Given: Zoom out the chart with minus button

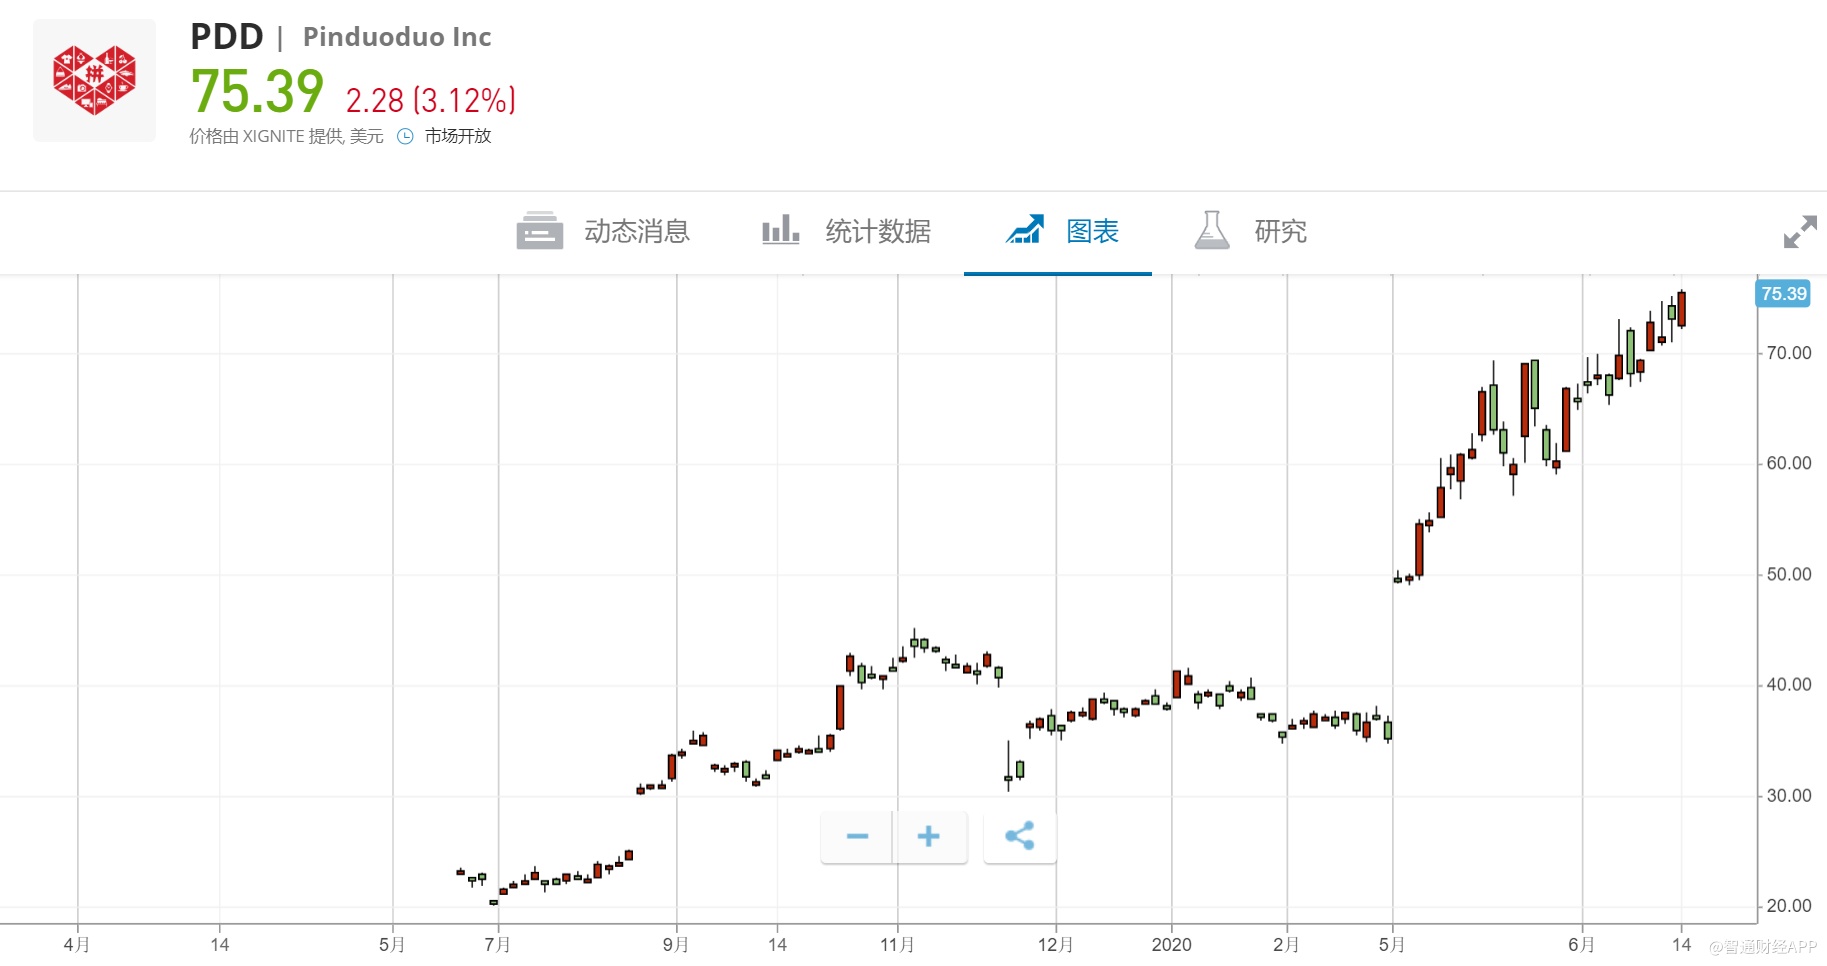Looking at the screenshot, I should click(857, 836).
